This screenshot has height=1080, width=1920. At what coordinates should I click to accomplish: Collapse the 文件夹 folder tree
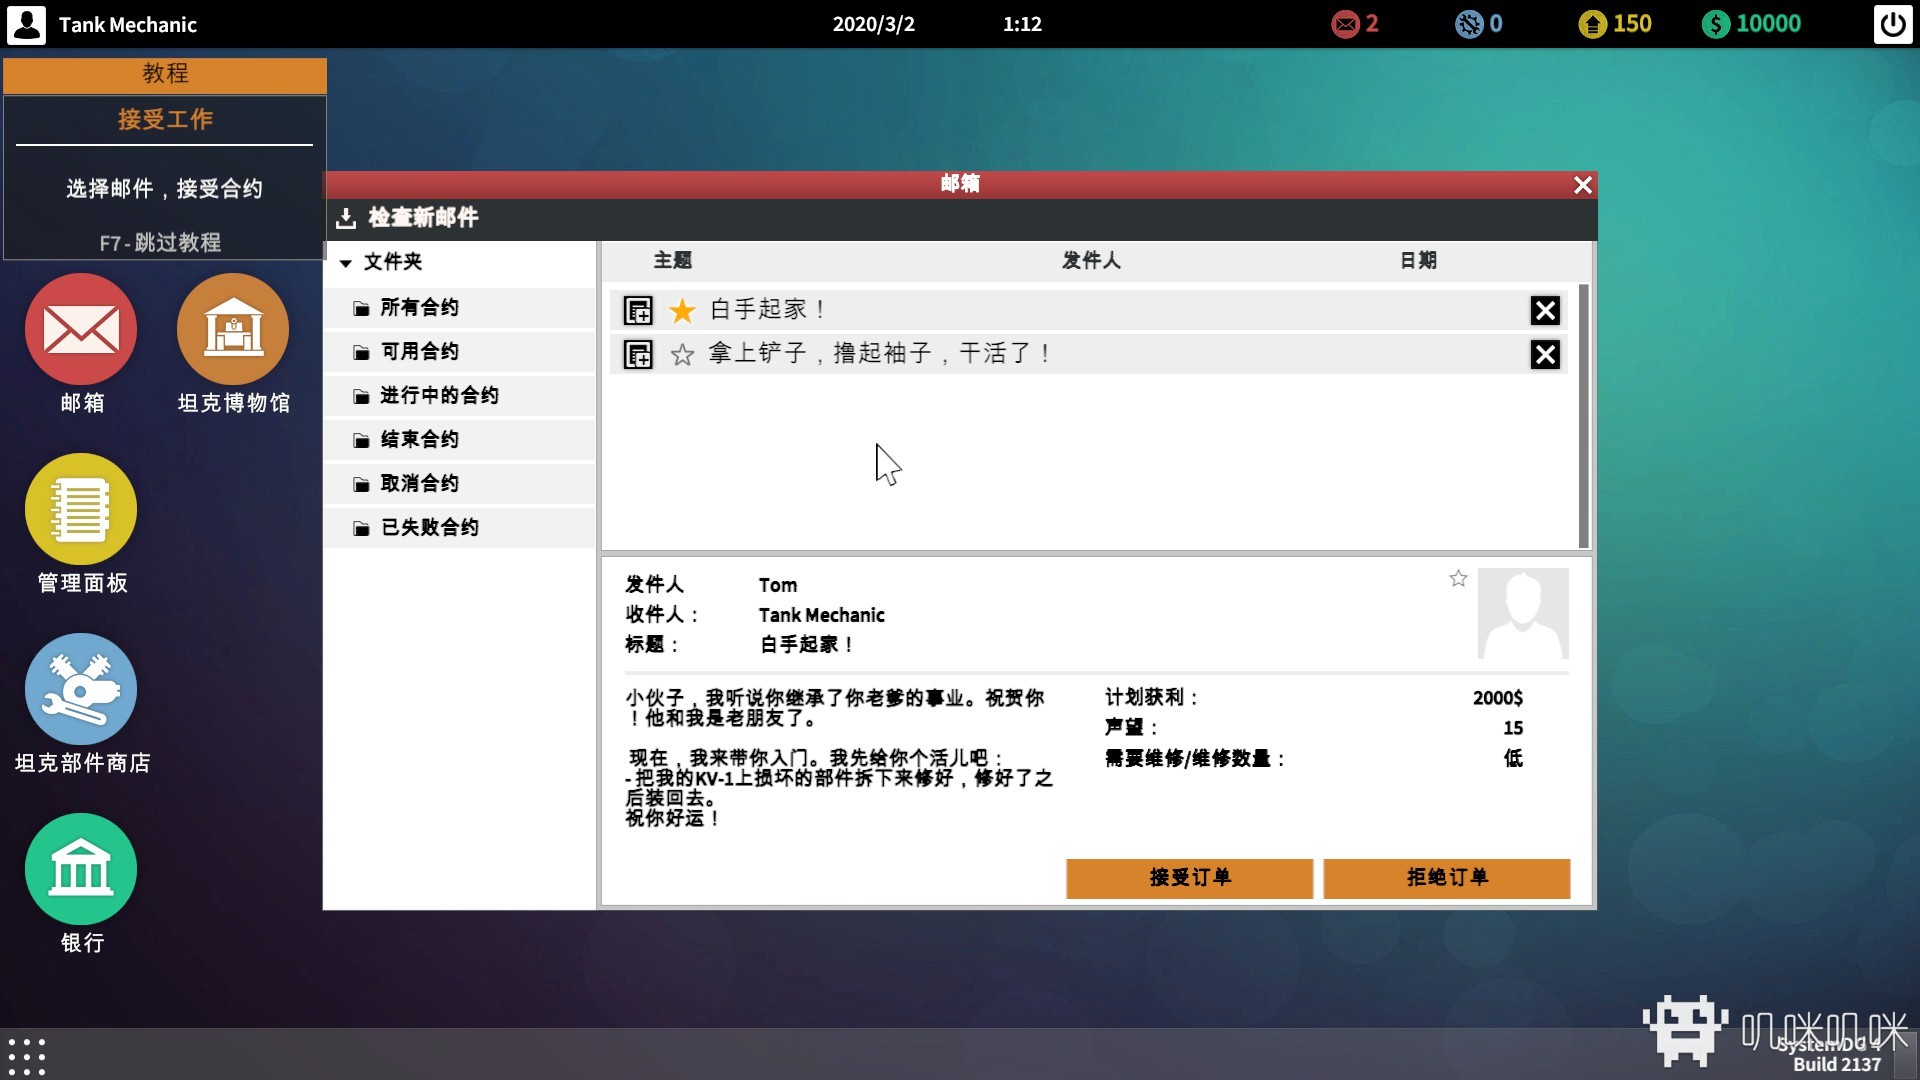346,263
